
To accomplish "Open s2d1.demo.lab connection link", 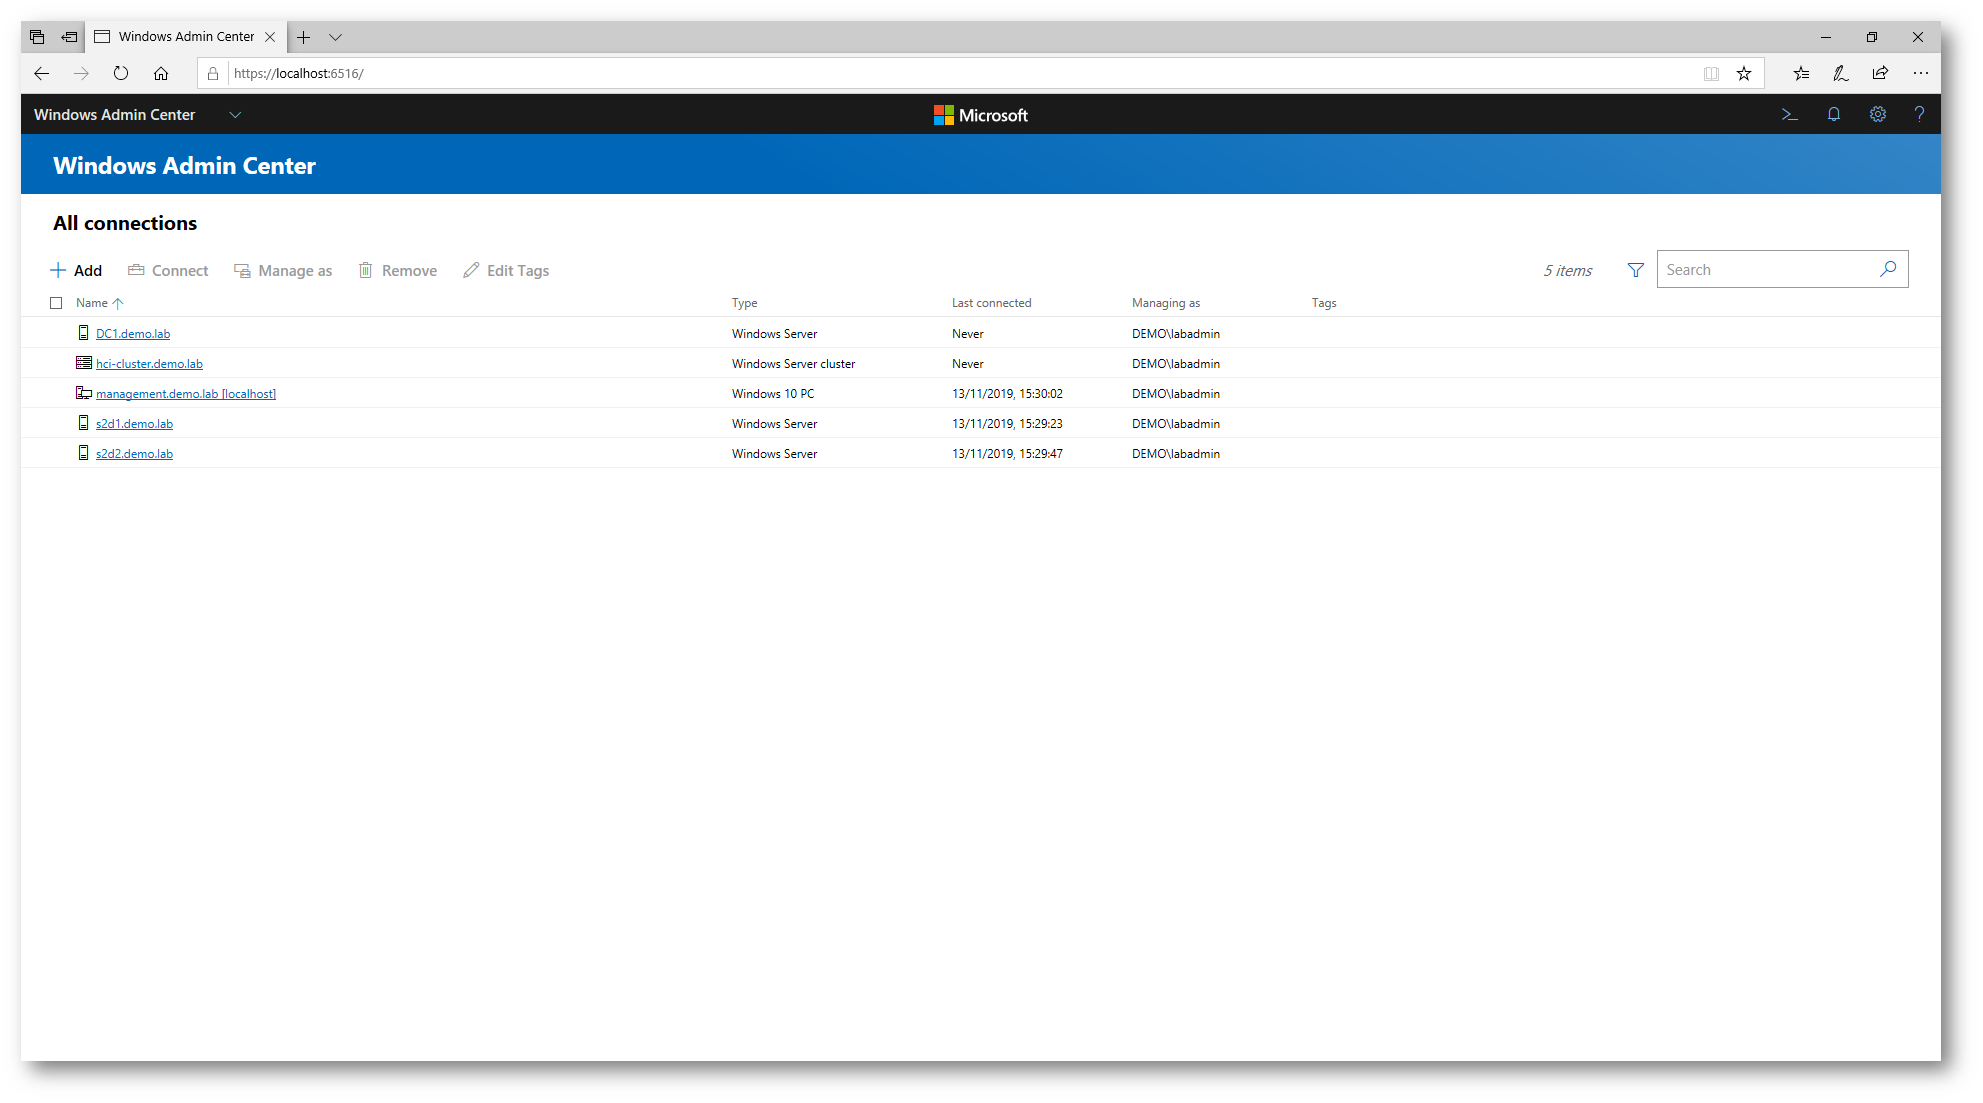I will click(x=134, y=424).
